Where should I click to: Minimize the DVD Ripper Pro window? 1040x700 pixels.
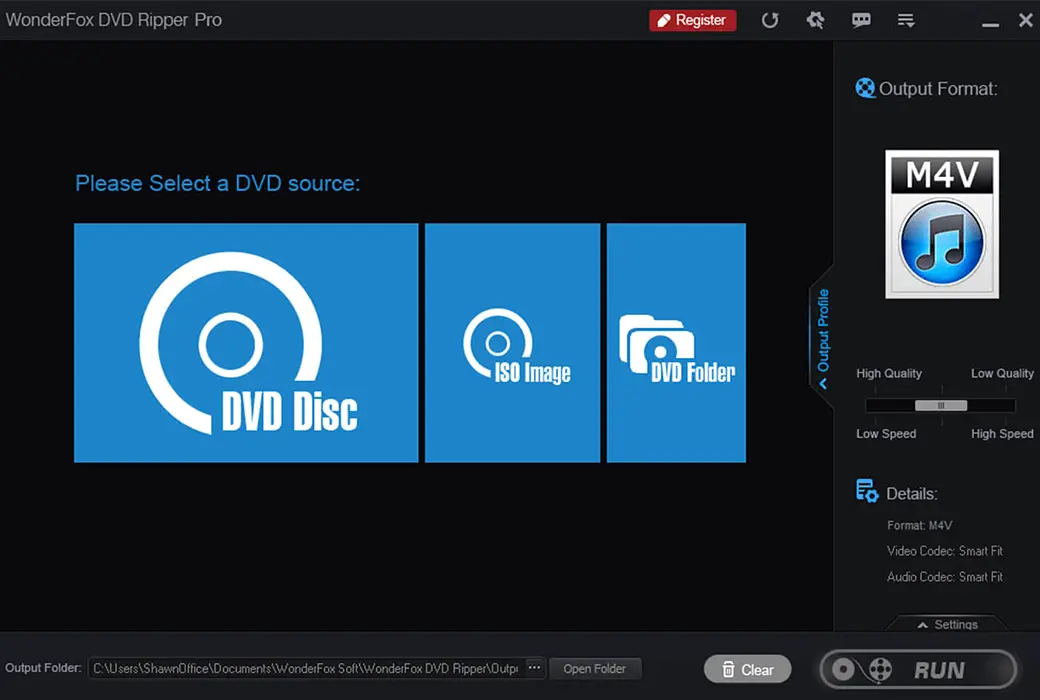tap(990, 24)
